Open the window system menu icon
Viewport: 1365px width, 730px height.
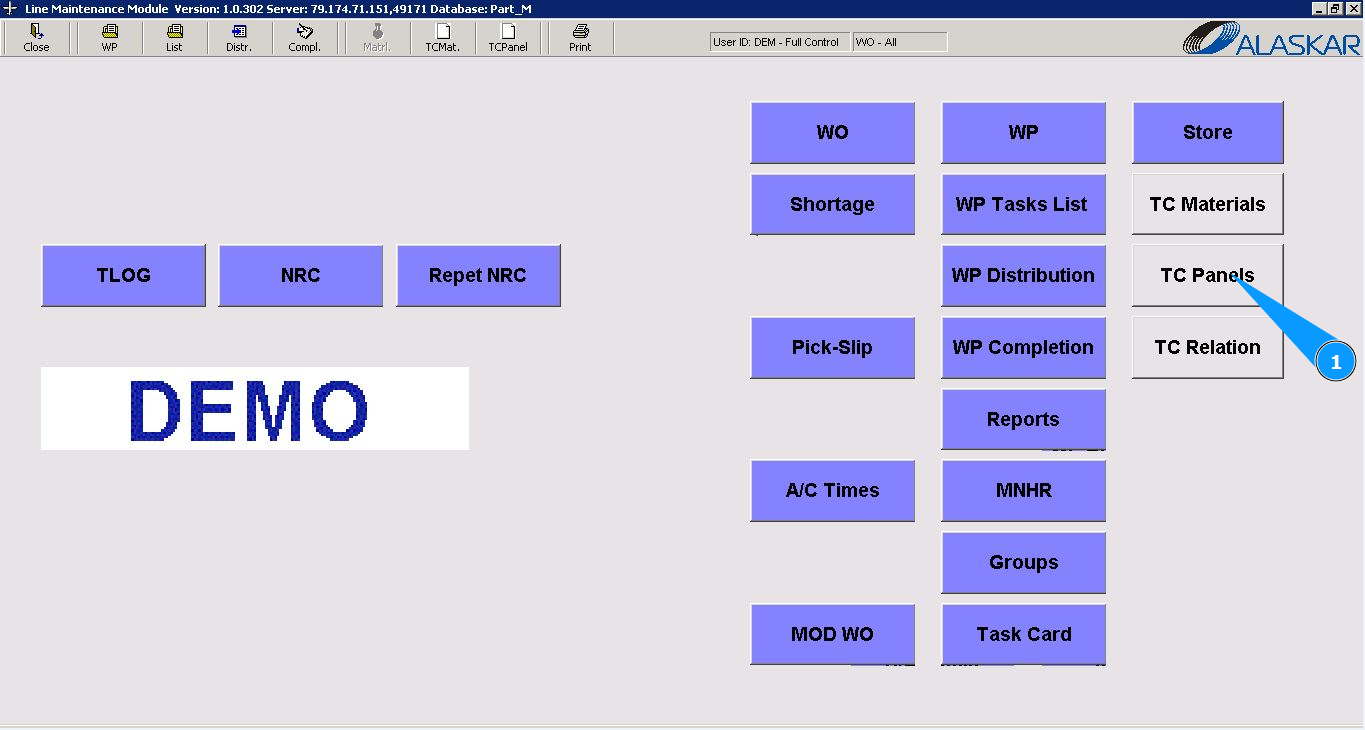[x=10, y=8]
